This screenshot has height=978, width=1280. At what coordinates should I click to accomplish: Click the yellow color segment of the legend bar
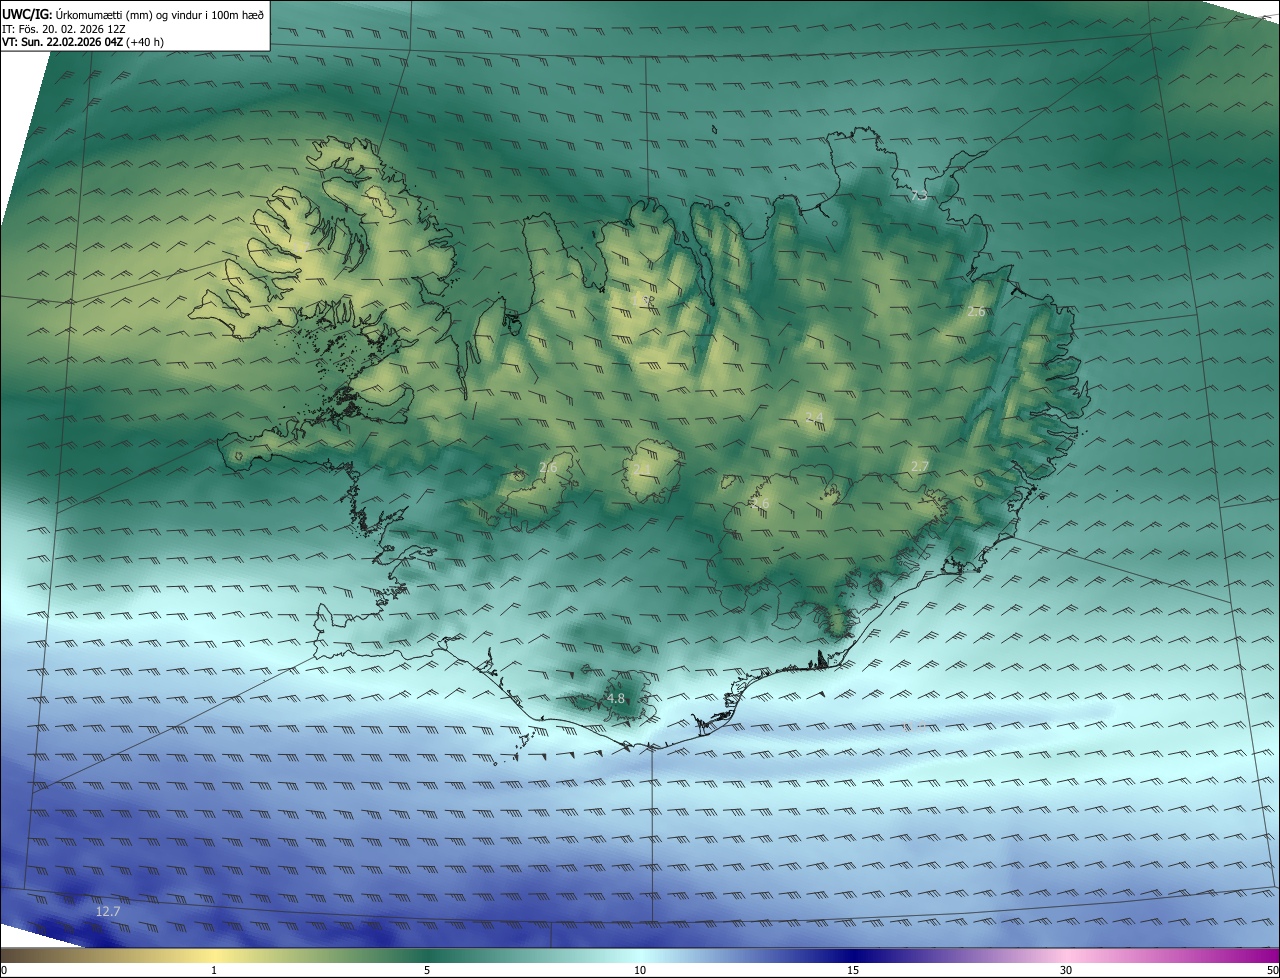coord(214,955)
